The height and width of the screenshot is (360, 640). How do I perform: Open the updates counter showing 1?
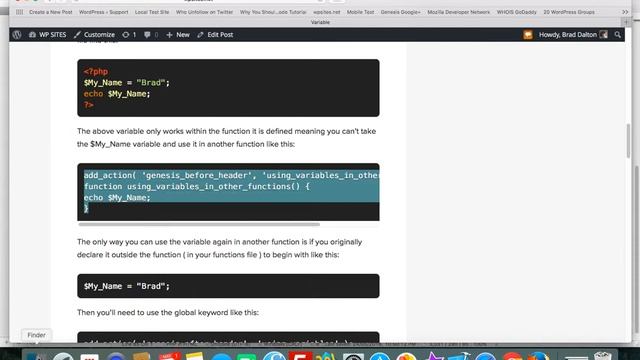(129, 35)
